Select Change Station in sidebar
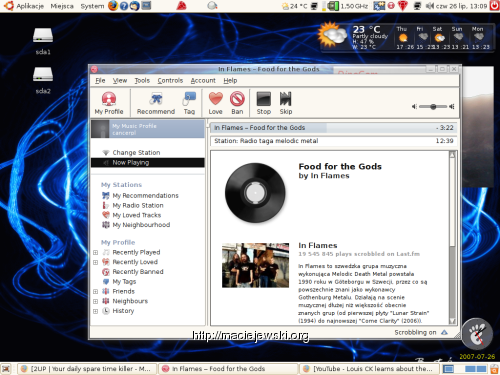 coord(147,152)
